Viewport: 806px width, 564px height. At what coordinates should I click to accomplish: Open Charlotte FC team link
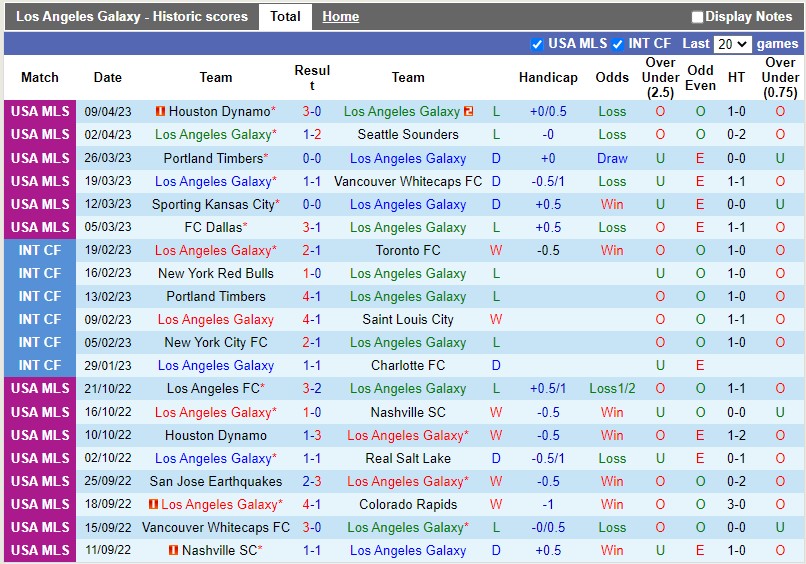[x=408, y=365]
